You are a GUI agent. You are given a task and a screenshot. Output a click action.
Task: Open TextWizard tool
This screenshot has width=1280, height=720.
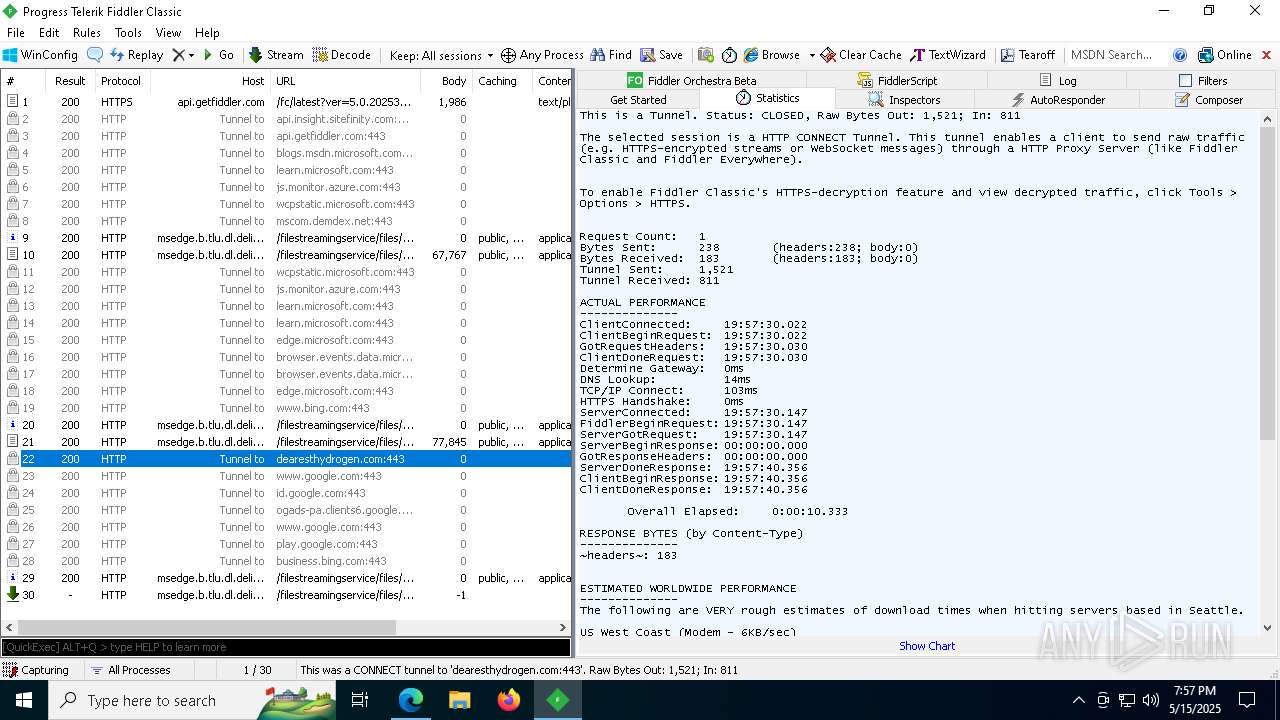click(x=947, y=55)
